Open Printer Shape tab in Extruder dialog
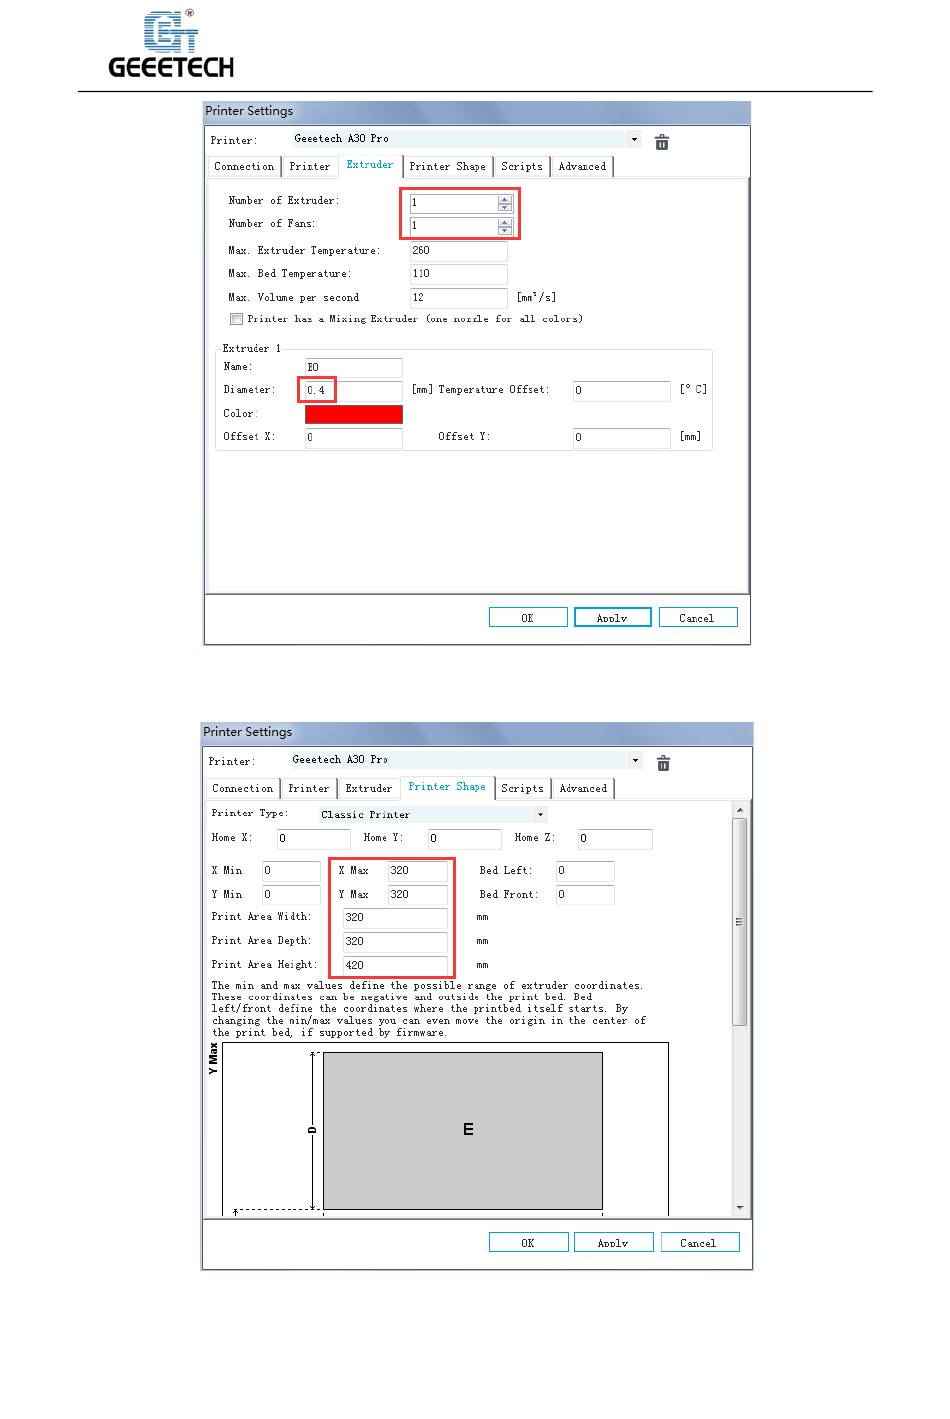Screen dimensions: 950x1419 pos(448,167)
